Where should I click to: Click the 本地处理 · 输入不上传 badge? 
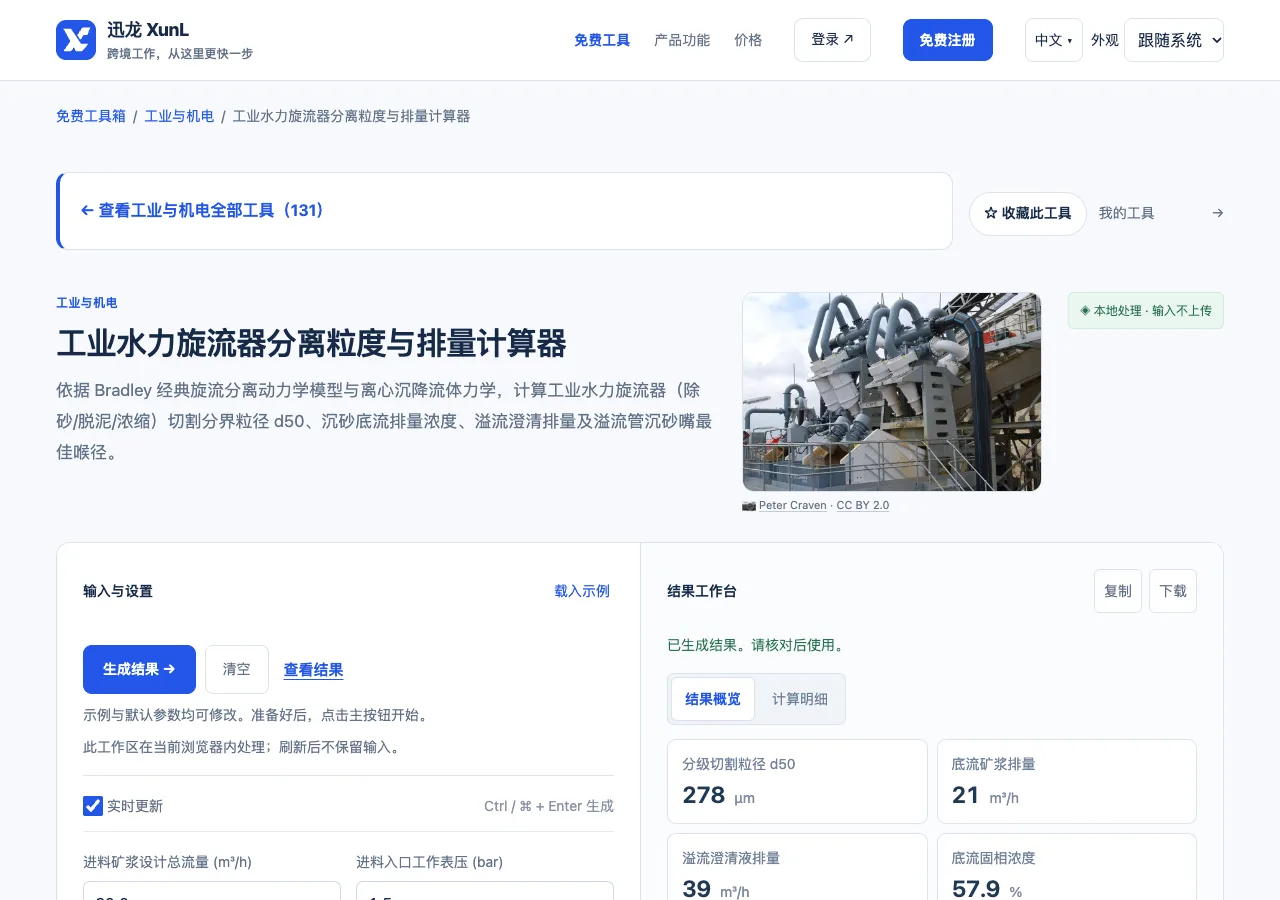[x=1146, y=310]
